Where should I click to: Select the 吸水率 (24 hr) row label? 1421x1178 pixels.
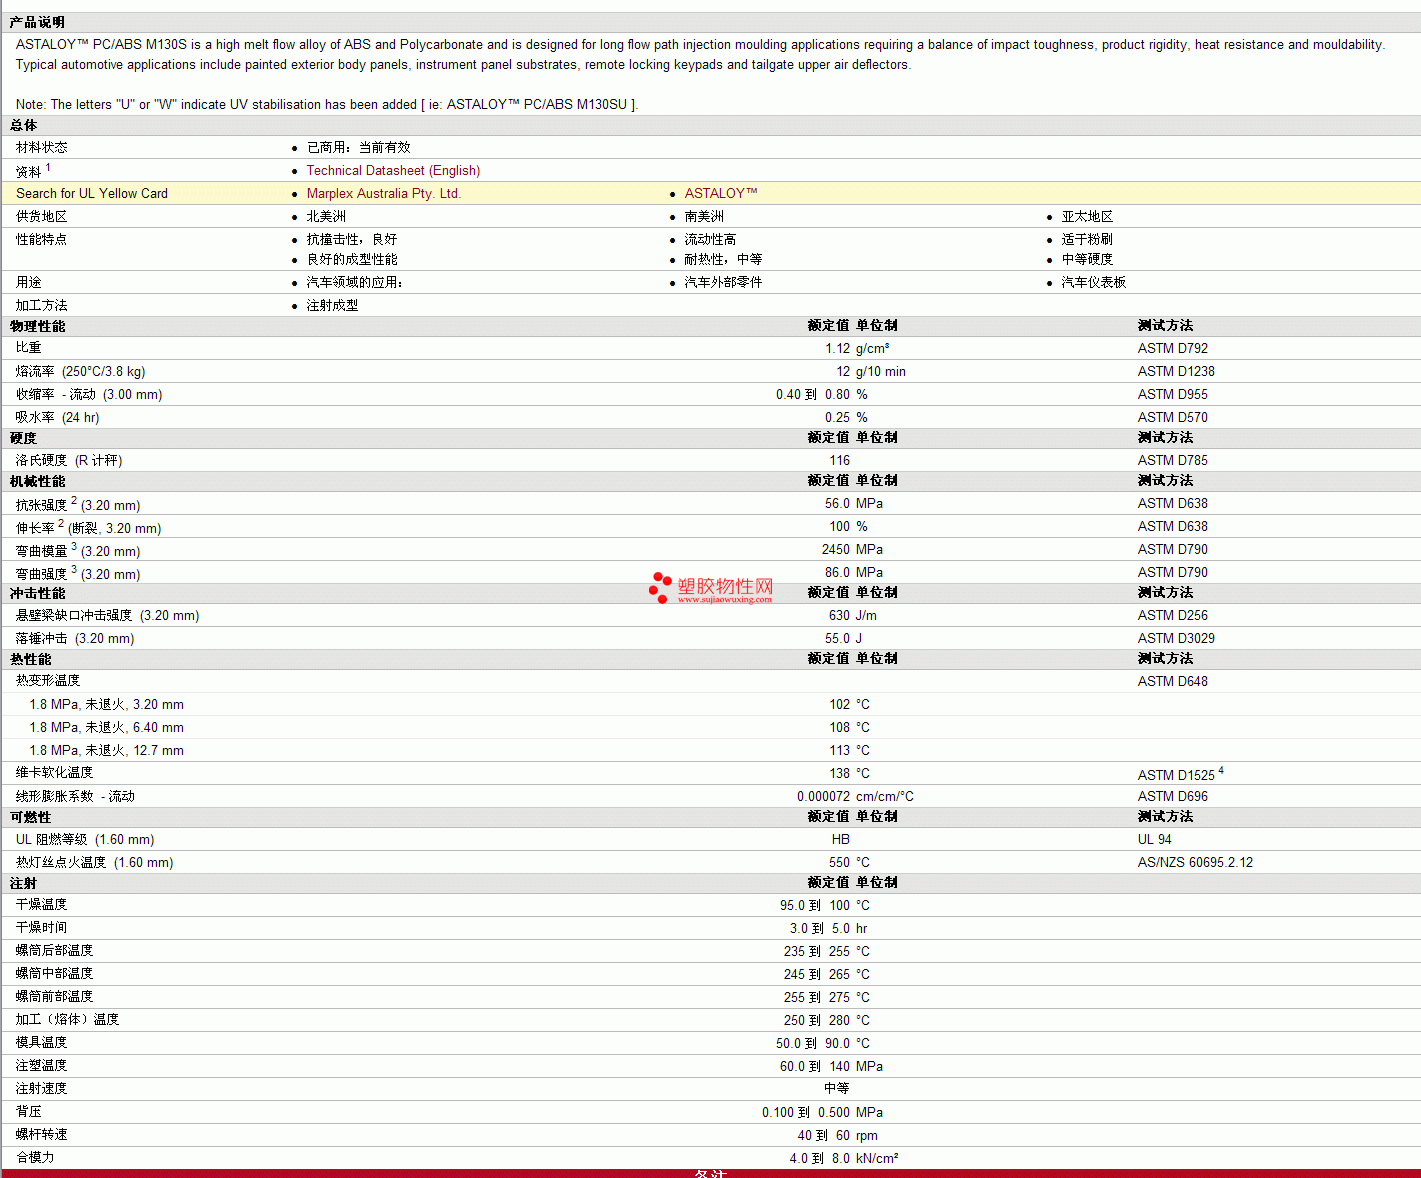coord(58,418)
